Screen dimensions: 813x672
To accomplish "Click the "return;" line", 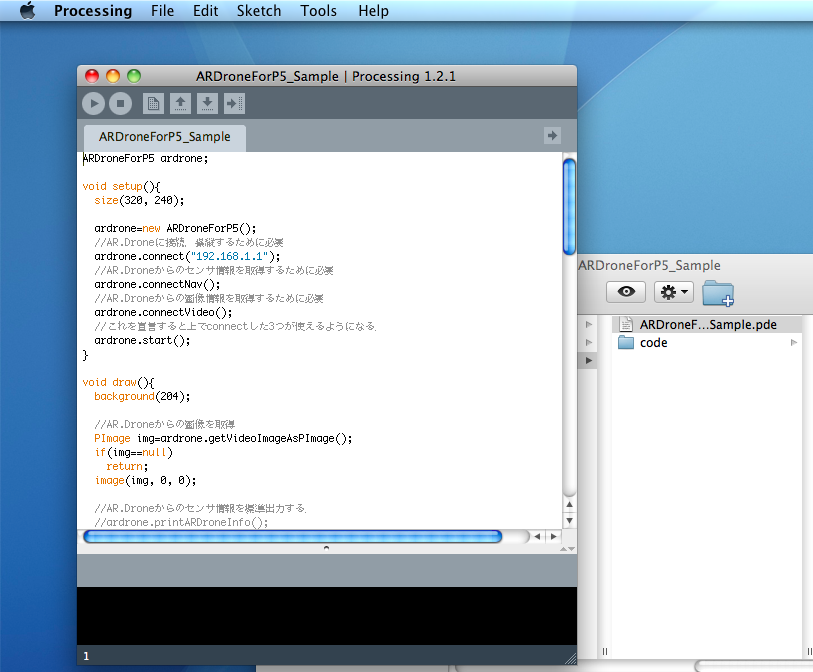I will click(x=127, y=467).
